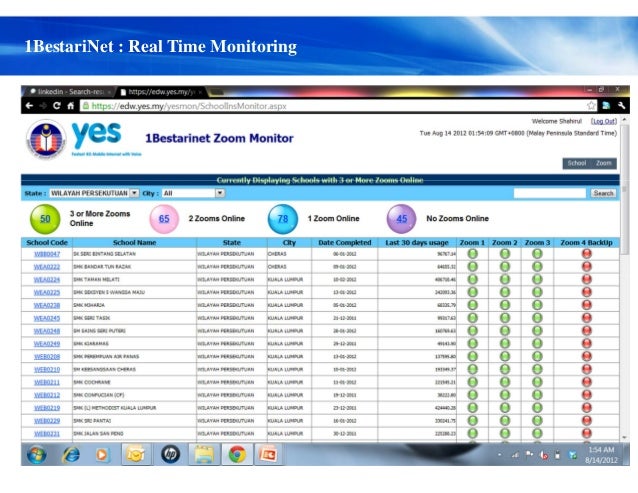Image resolution: width=638 pixels, height=493 pixels.
Task: Click Zoom 2 green status for WEB0219
Action: coord(505,408)
